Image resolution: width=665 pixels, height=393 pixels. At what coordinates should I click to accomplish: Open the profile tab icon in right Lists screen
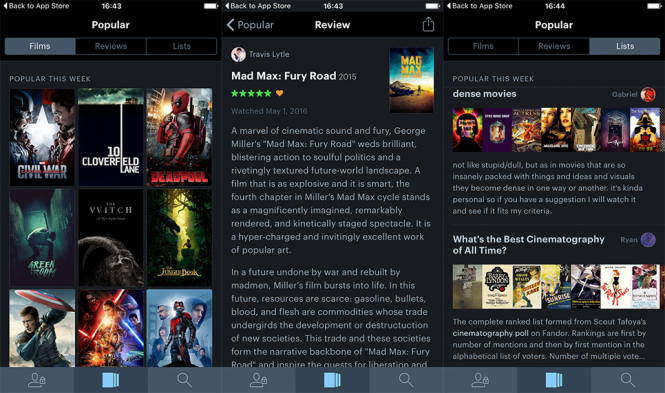[481, 380]
